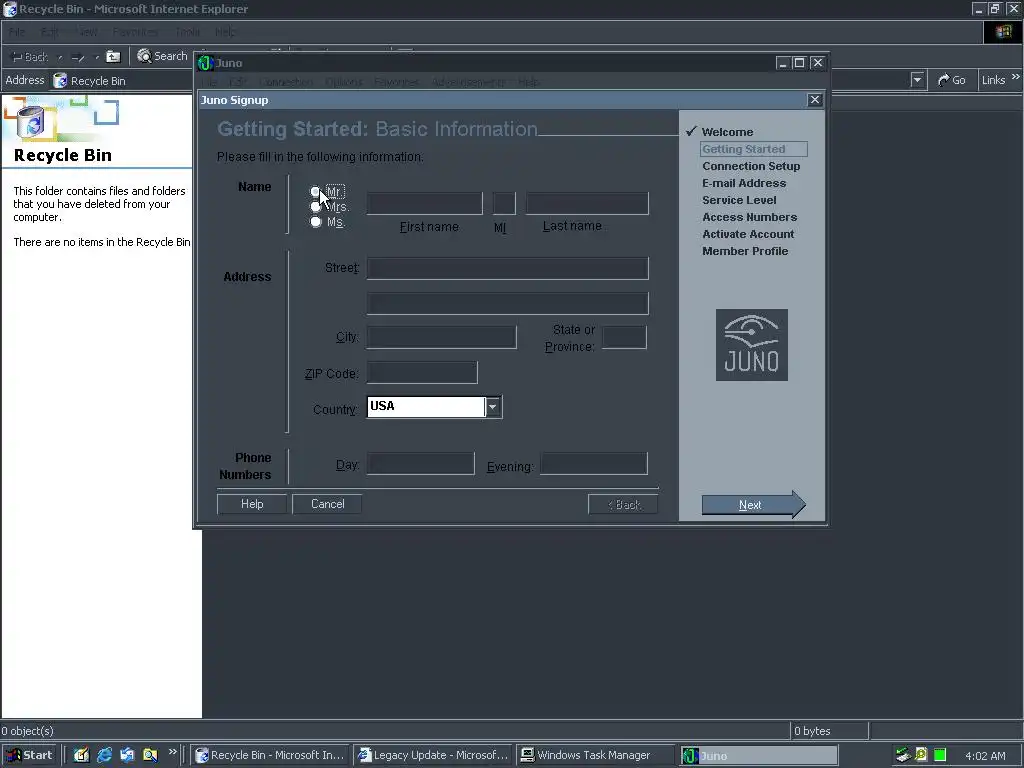
Task: Click the Juno logo image in sidebar
Action: (752, 345)
